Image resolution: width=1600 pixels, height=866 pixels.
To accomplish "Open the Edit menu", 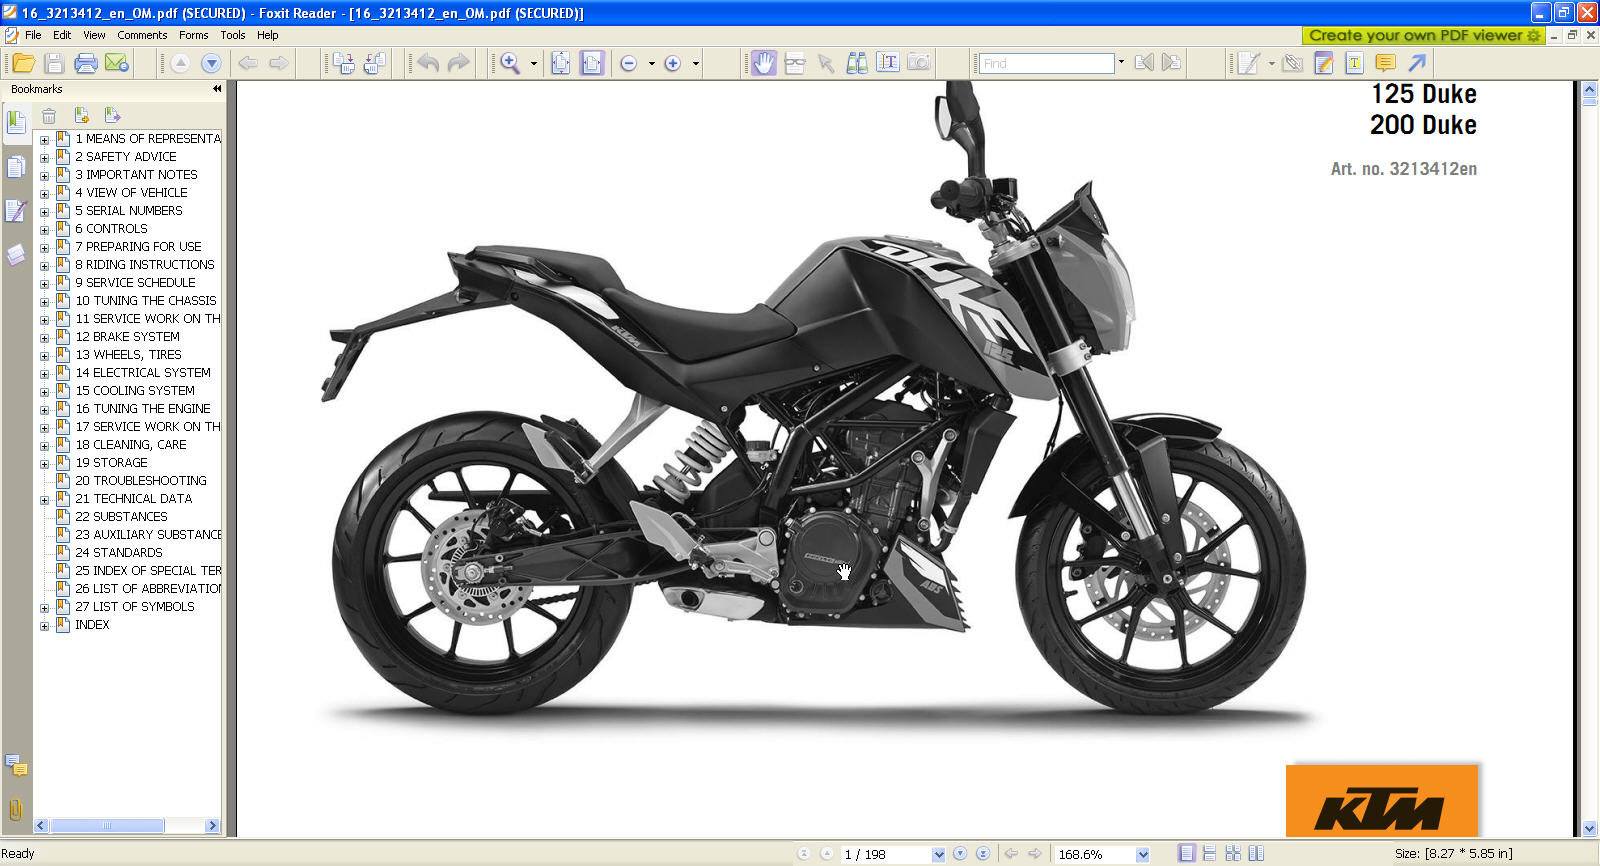I will (62, 35).
